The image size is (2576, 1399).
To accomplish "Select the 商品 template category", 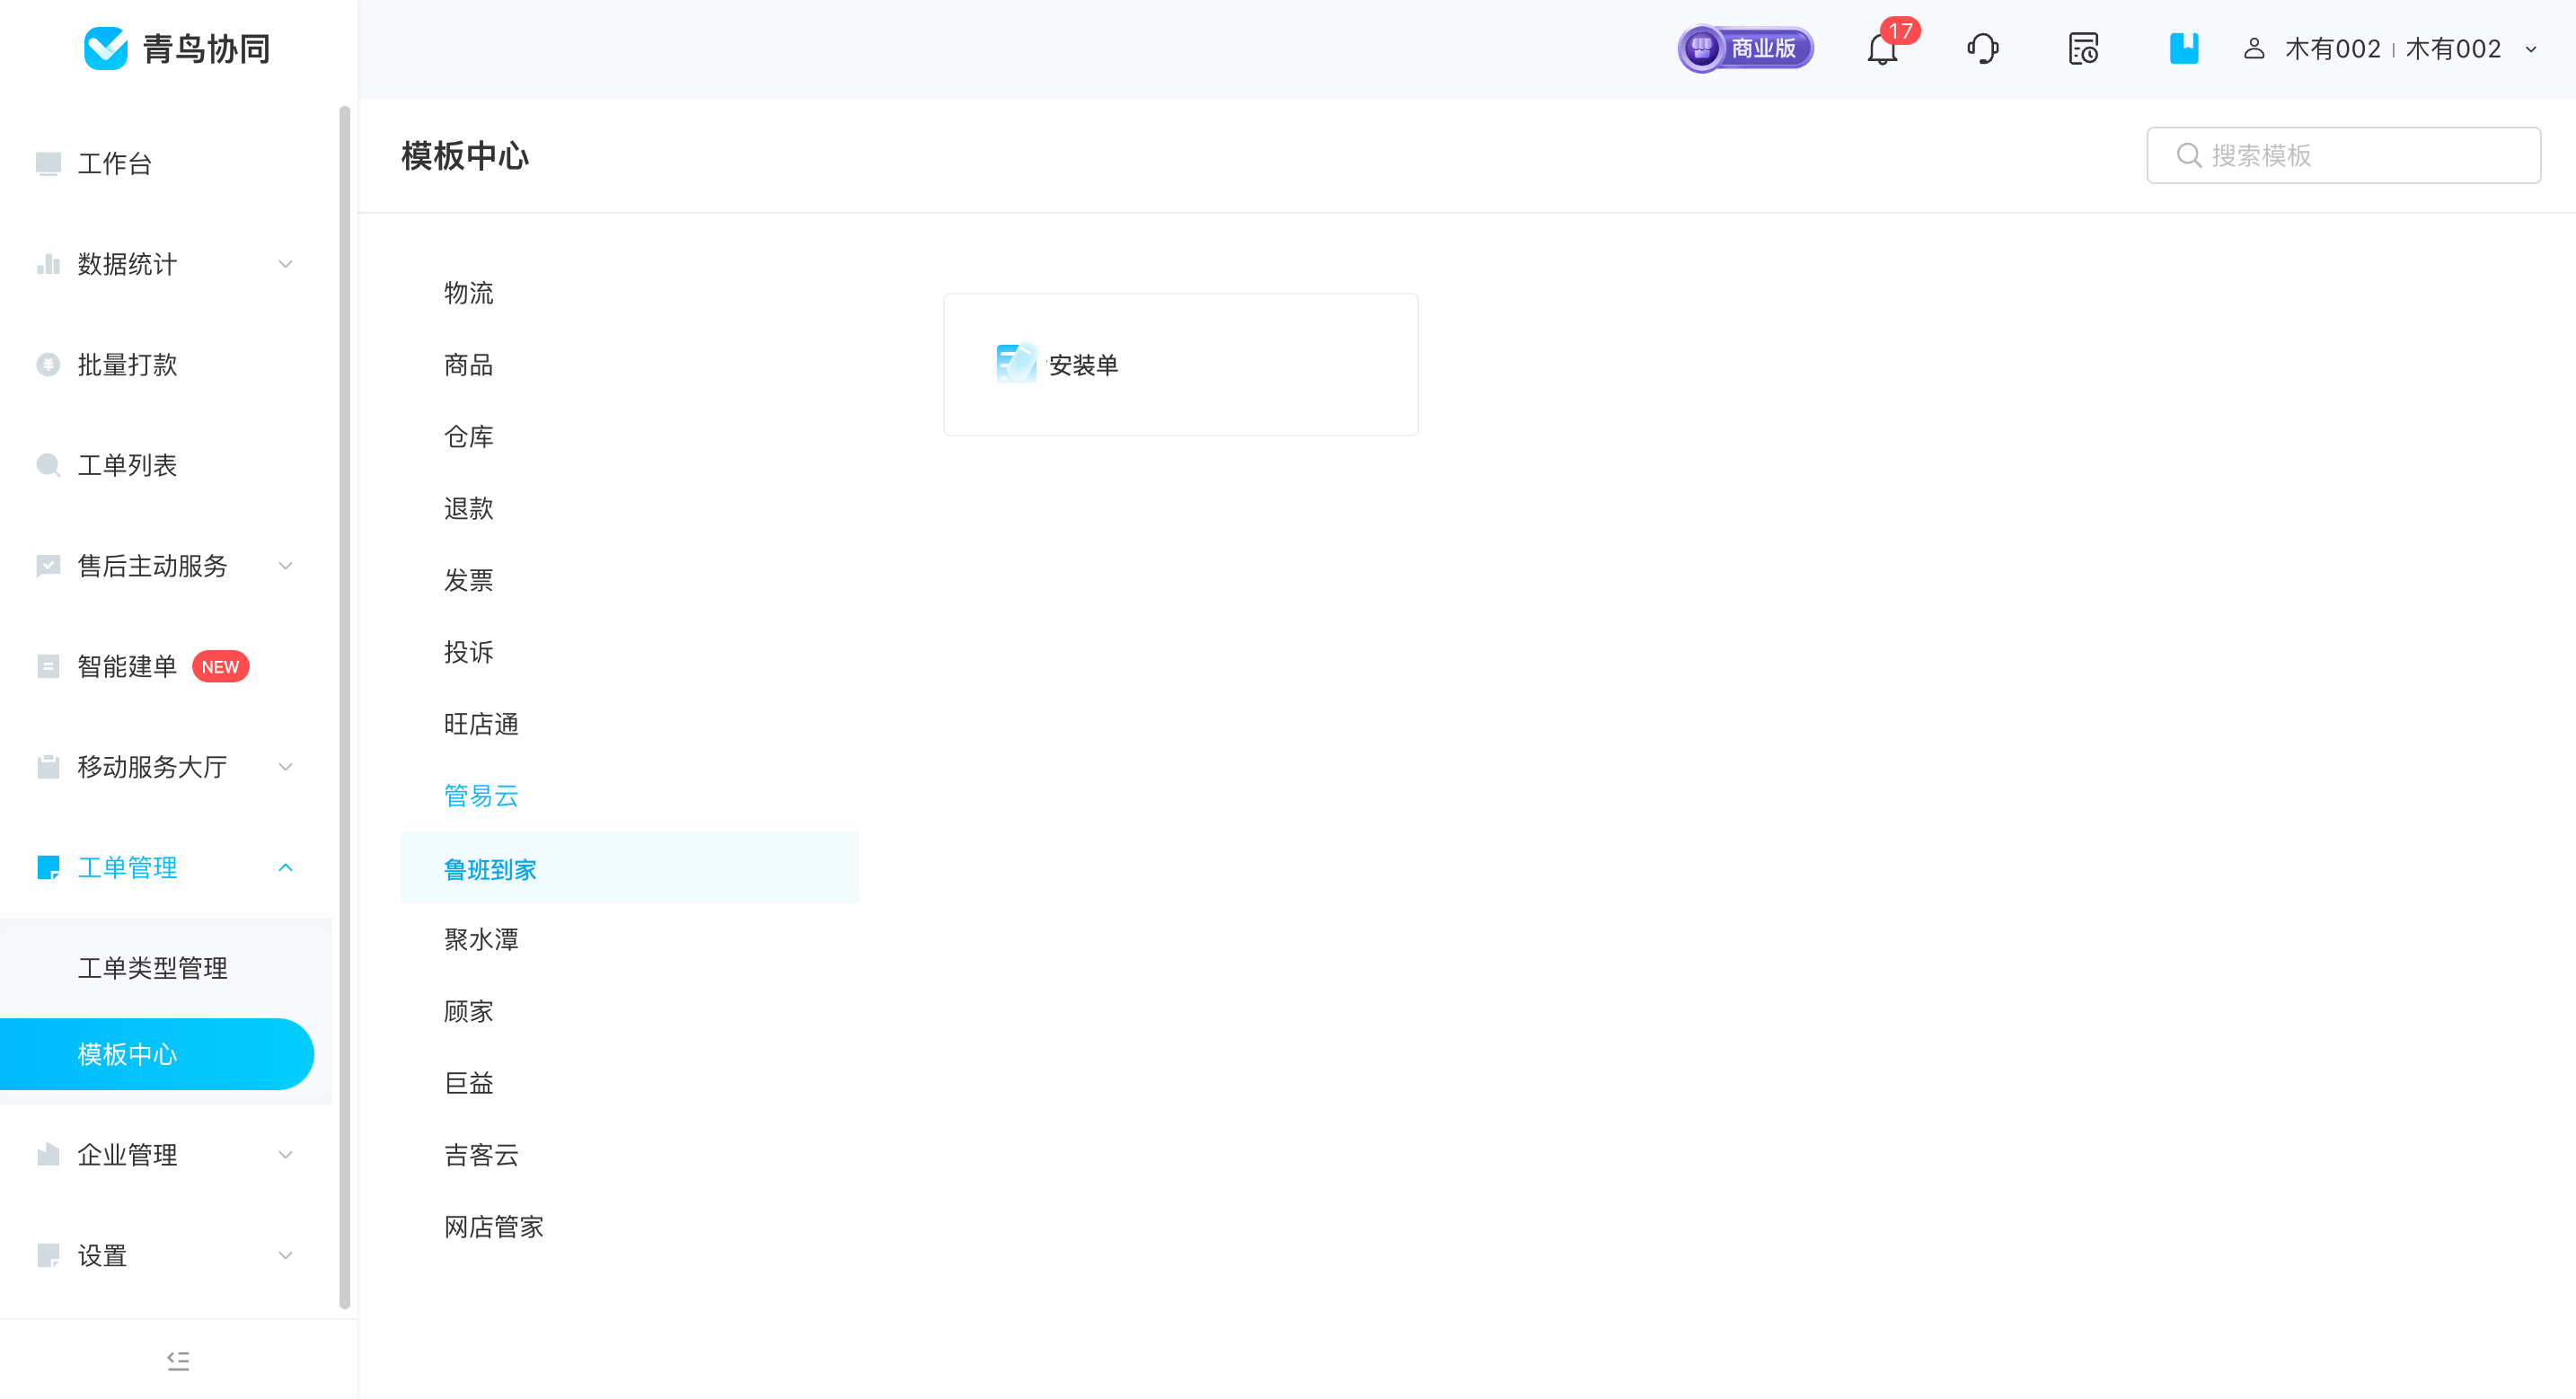I will pos(629,365).
